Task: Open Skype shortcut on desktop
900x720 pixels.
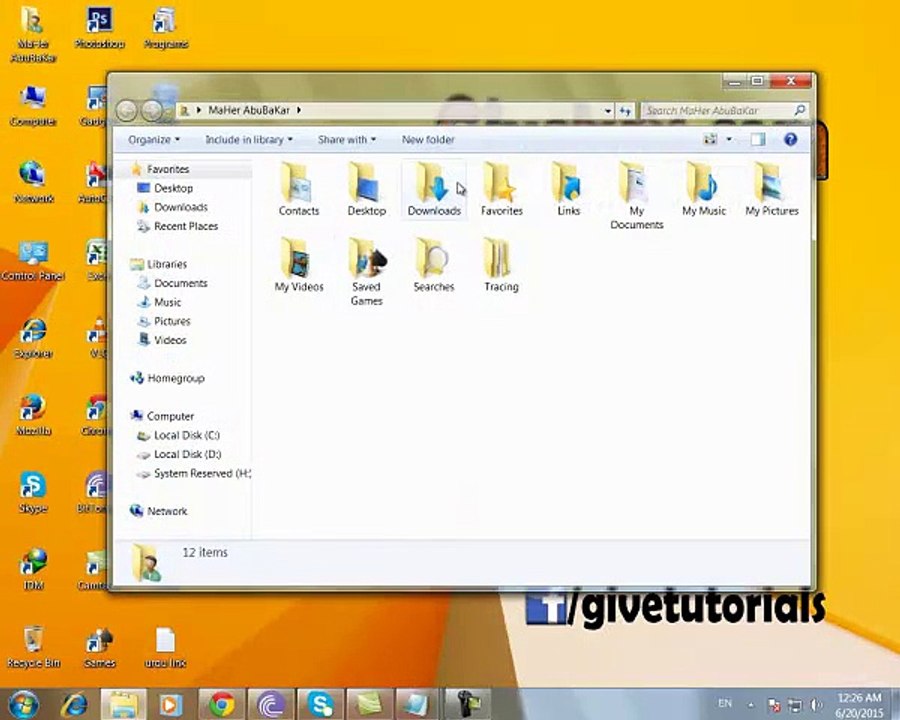Action: (33, 492)
